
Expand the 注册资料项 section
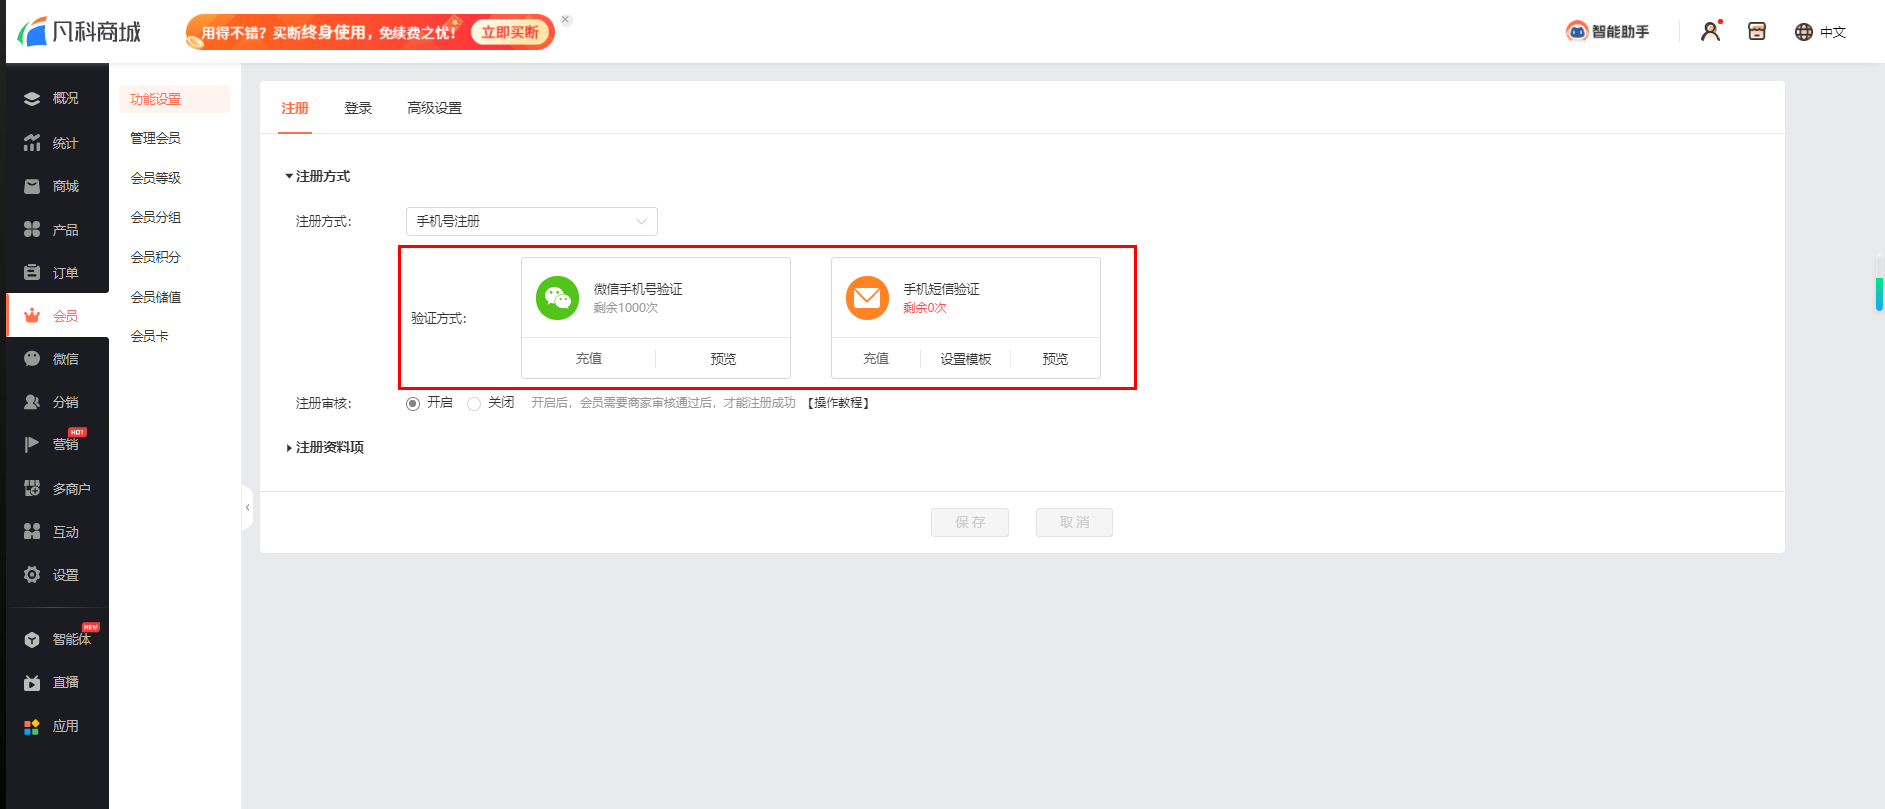tap(325, 447)
